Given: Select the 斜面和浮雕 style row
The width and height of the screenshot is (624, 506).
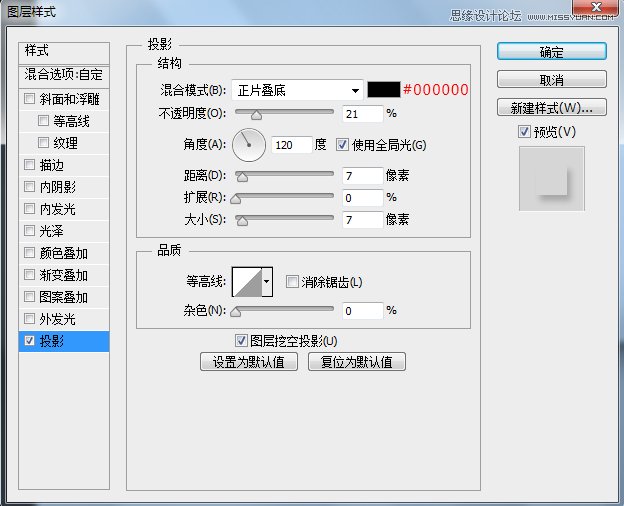Looking at the screenshot, I should [x=64, y=99].
